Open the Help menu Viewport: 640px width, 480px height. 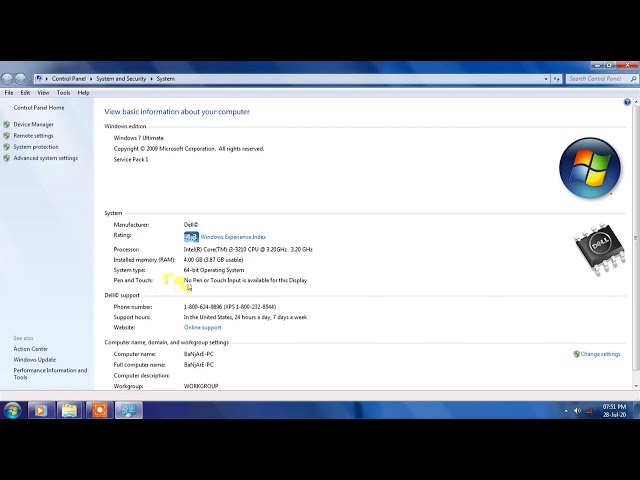tap(83, 93)
